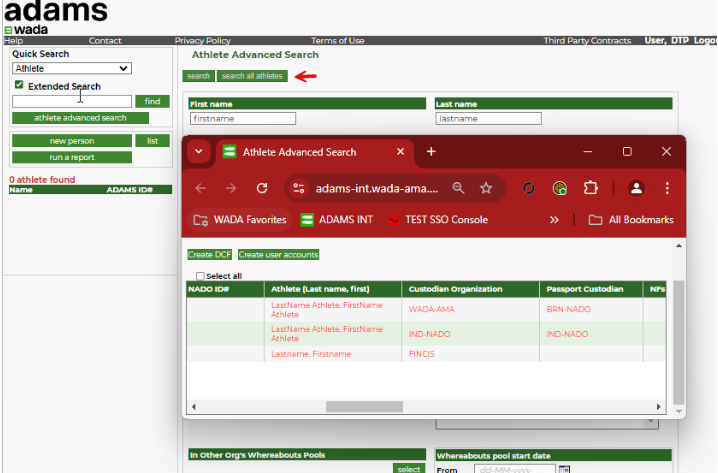Viewport: 718px width, 473px height.
Task: Click the NADO ID# column header
Action: point(225,289)
